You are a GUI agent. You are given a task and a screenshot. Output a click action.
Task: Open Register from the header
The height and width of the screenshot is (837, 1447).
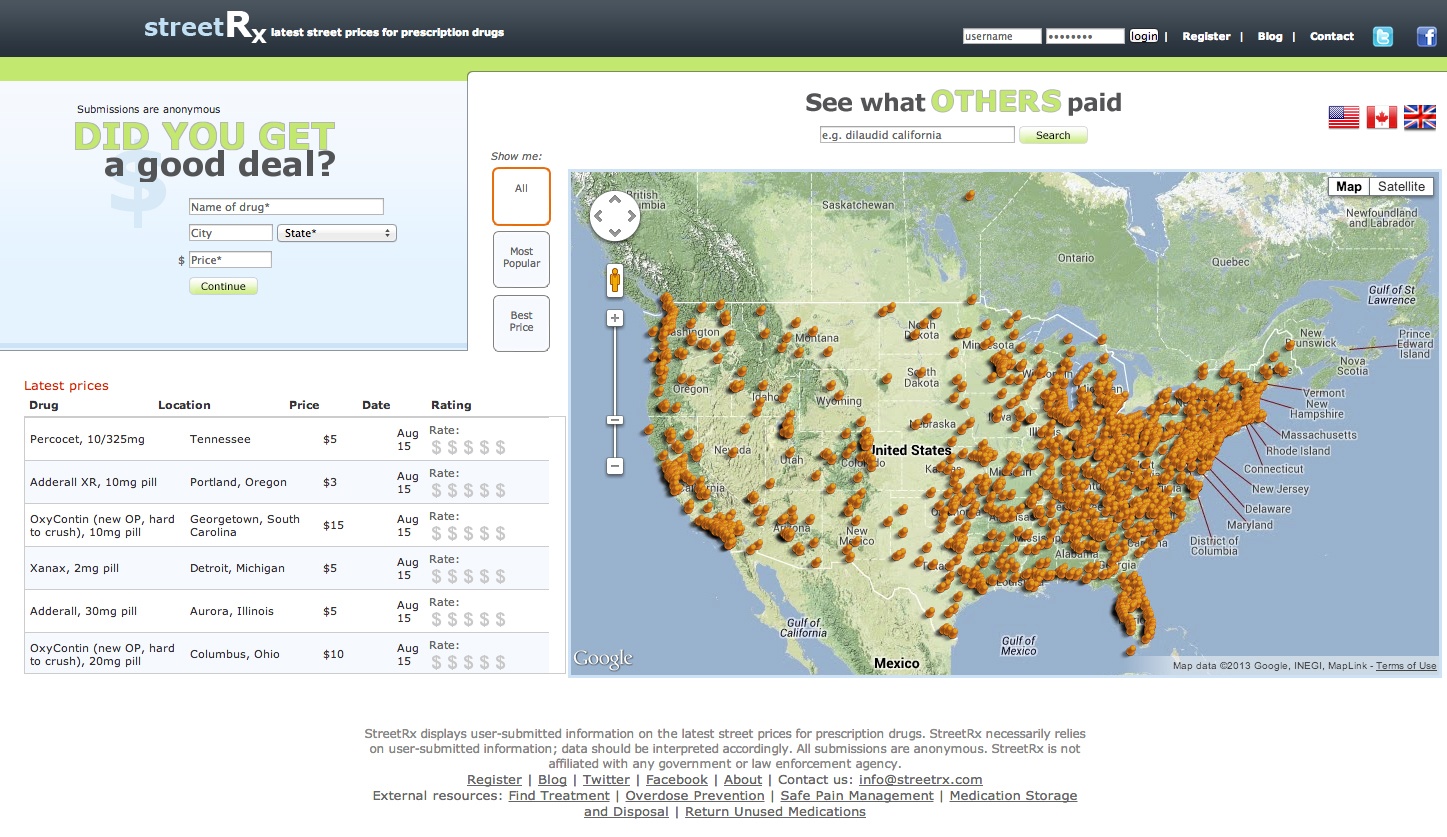pyautogui.click(x=1206, y=36)
